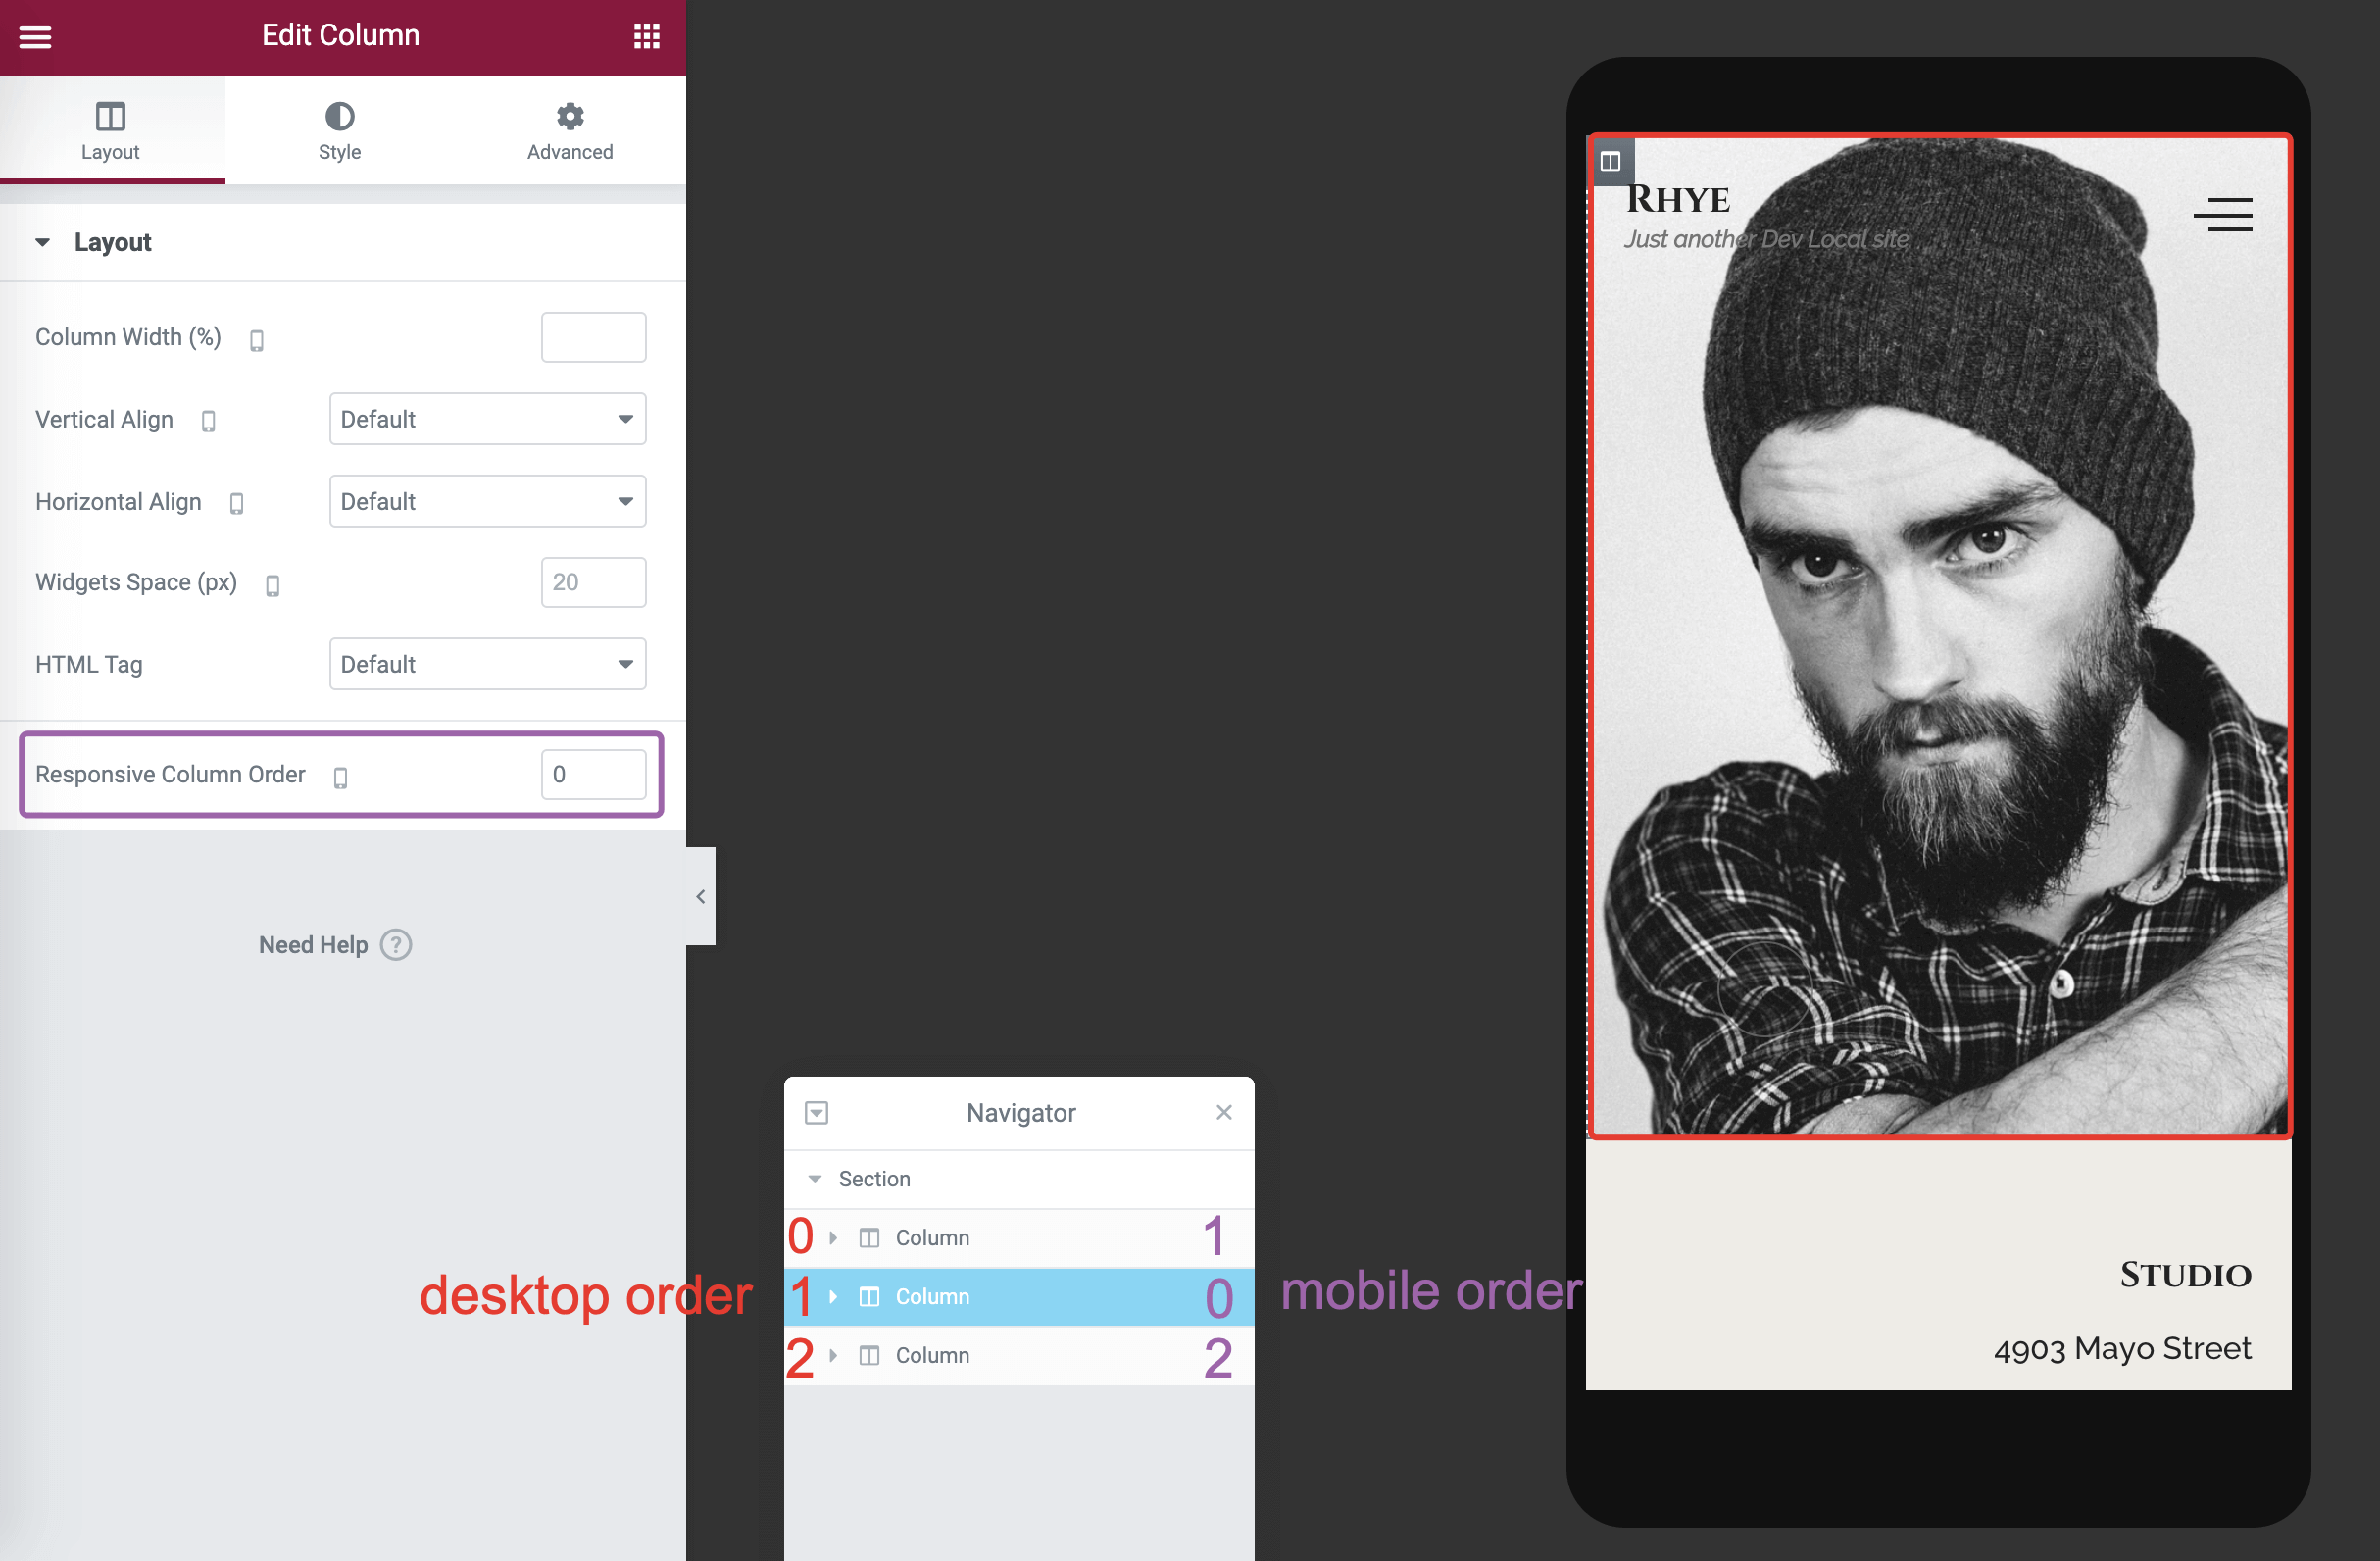Click responsive device icon beside Vertical Align
This screenshot has height=1561, width=2380.
[x=208, y=422]
